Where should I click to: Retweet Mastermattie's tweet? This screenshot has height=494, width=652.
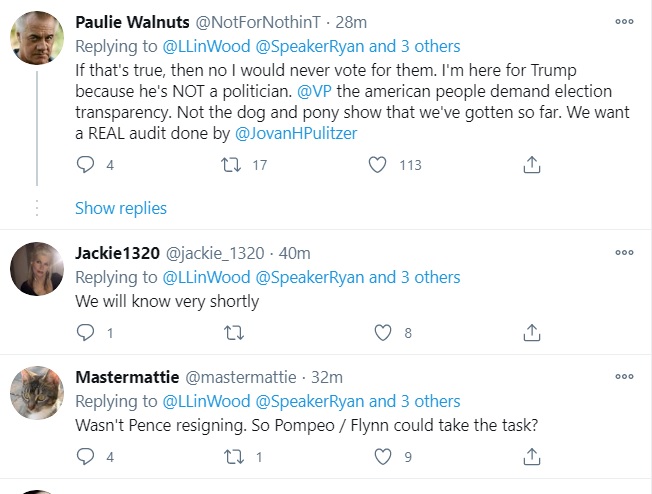(234, 457)
